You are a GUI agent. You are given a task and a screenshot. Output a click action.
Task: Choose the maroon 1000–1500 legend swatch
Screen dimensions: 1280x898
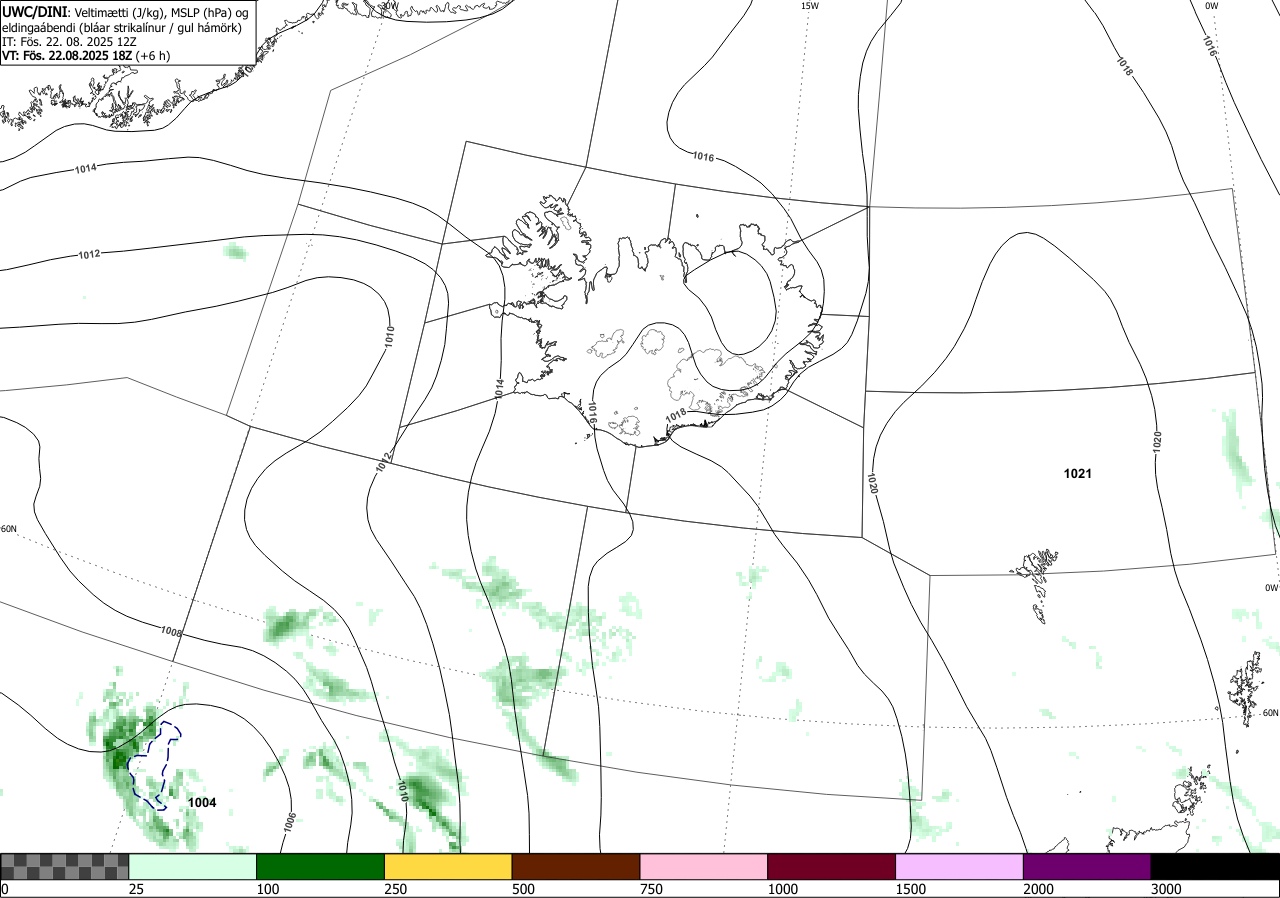pos(832,866)
